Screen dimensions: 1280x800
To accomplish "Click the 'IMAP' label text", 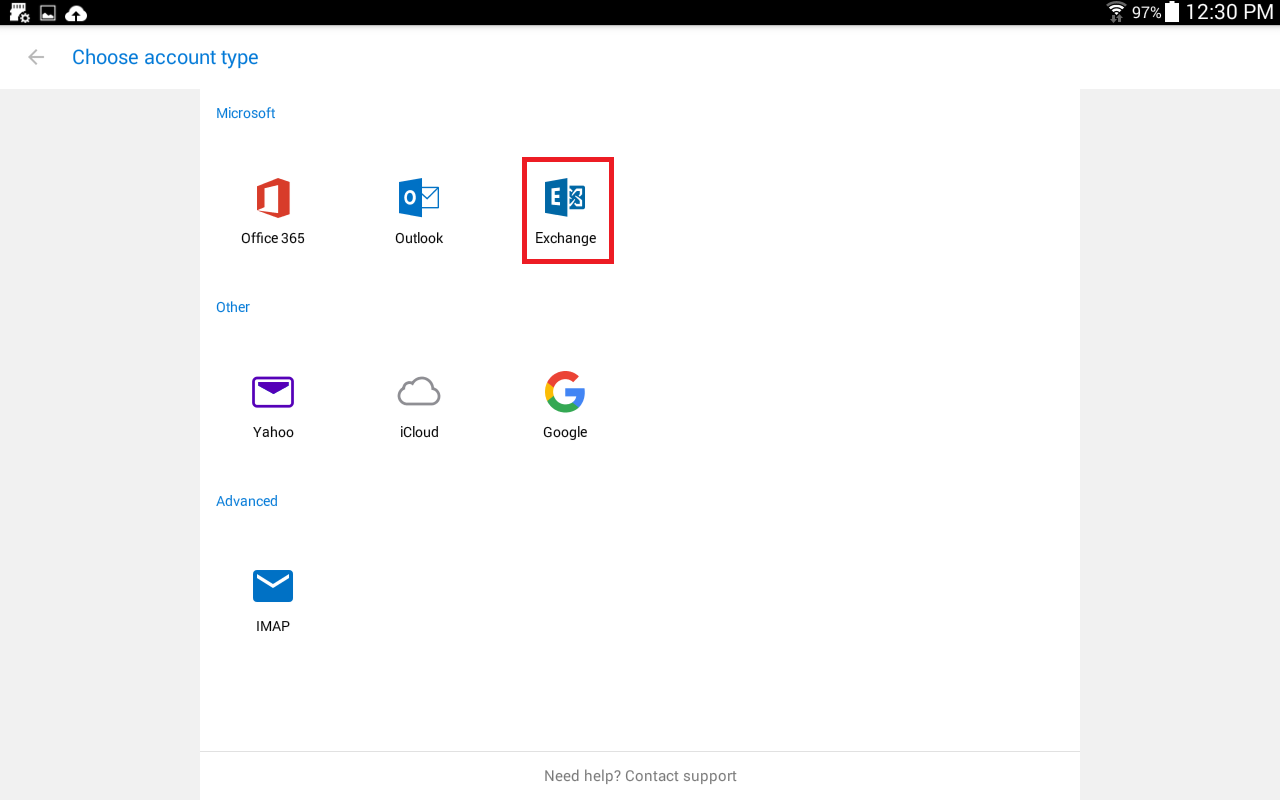I will (273, 626).
